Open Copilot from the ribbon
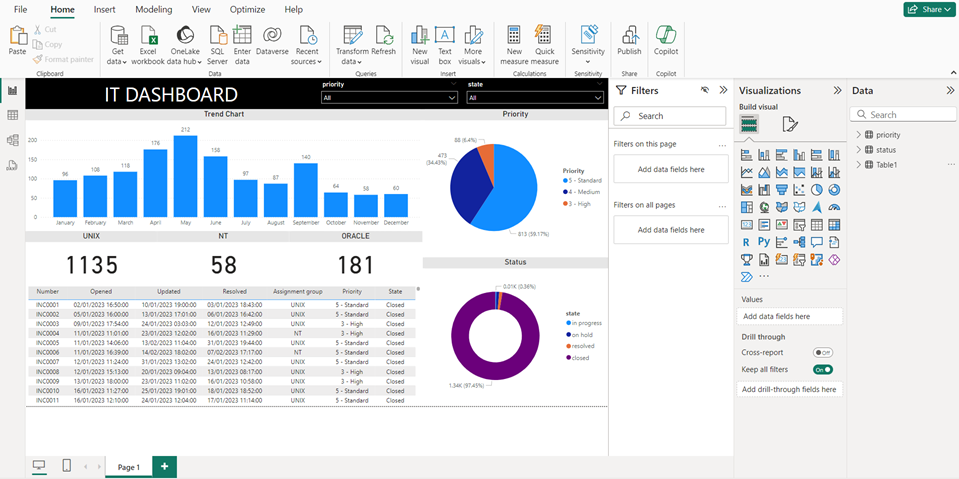The width and height of the screenshot is (959, 479). (665, 40)
